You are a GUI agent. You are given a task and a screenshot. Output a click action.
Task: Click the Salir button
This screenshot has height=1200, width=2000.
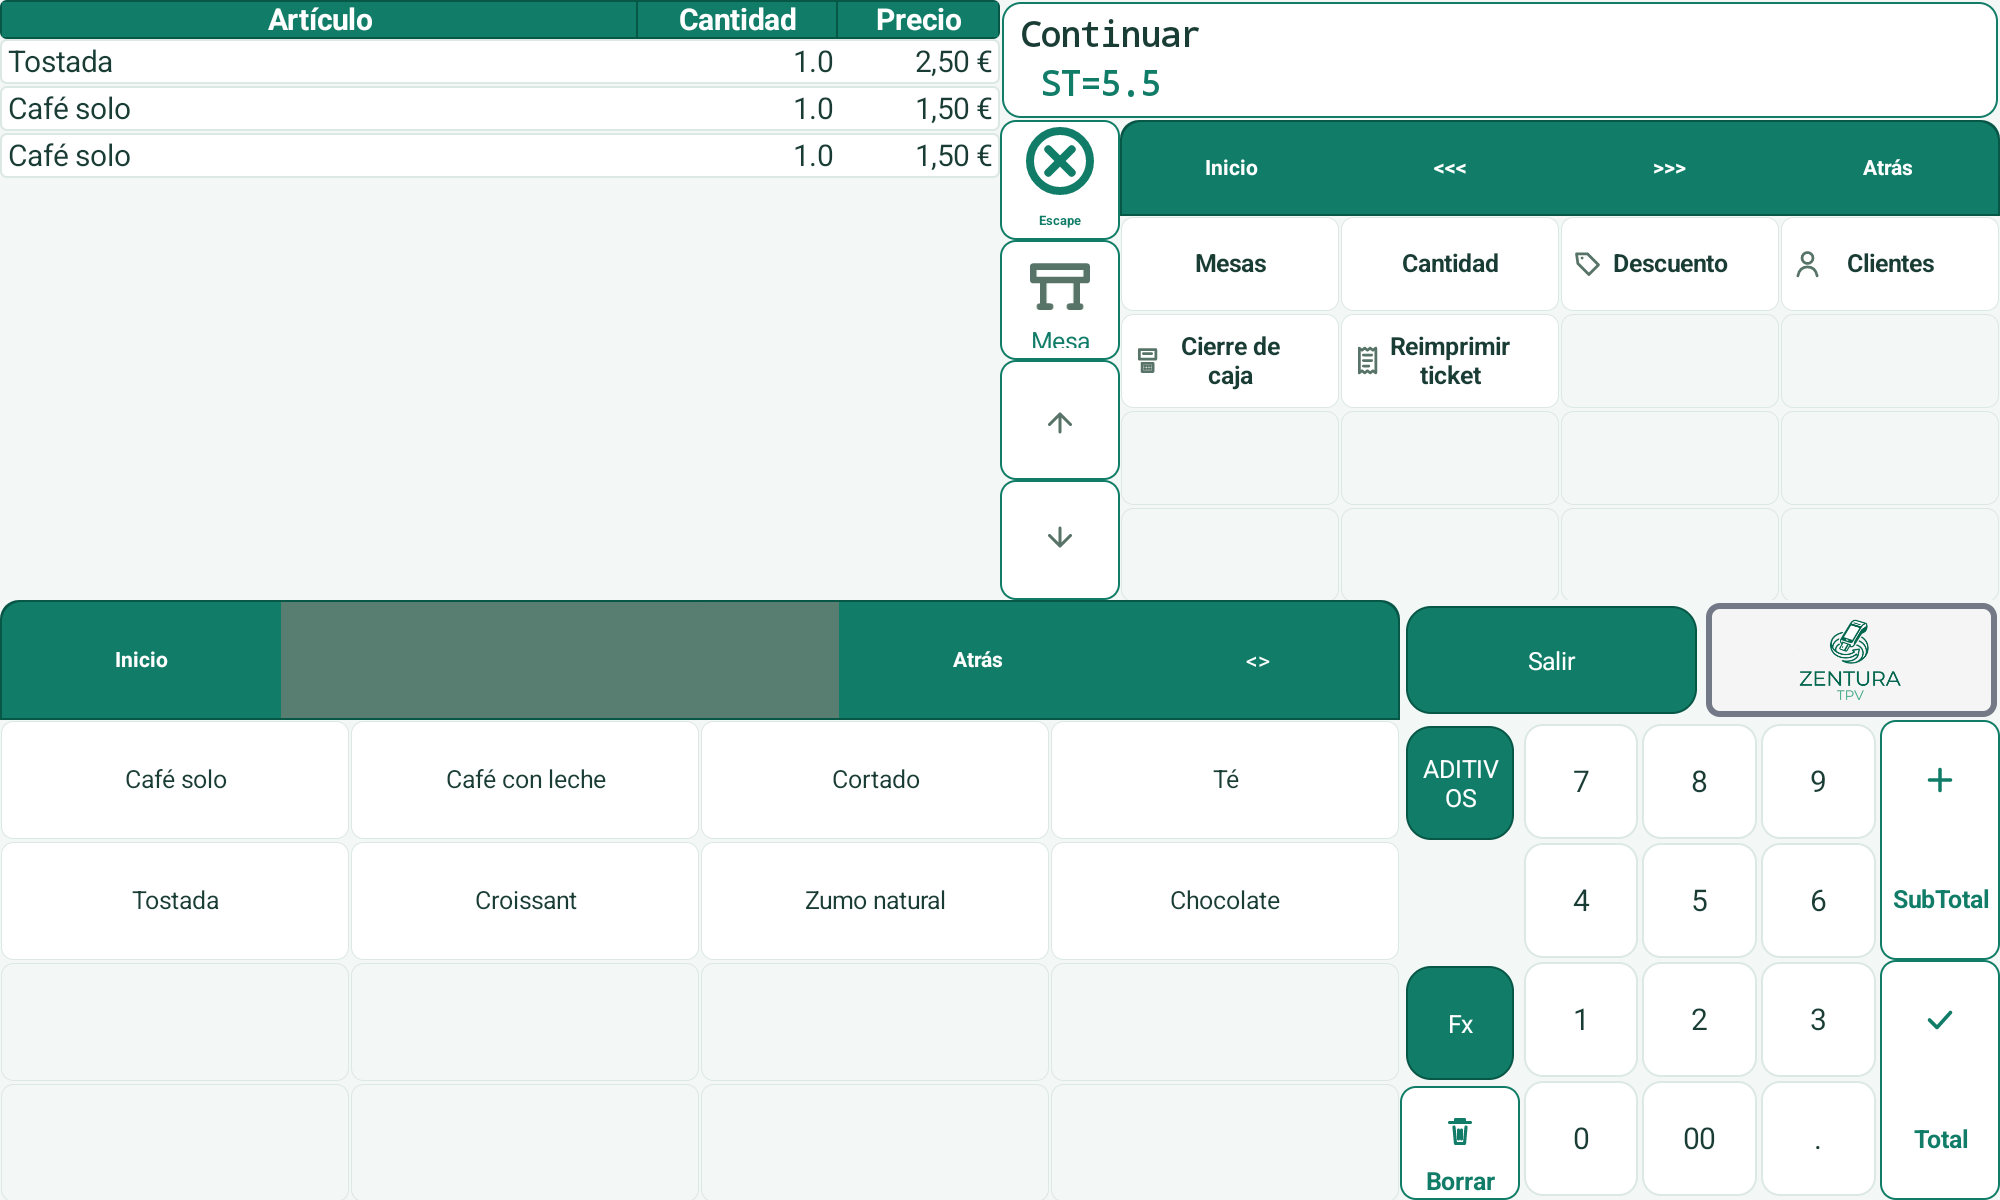pos(1551,660)
